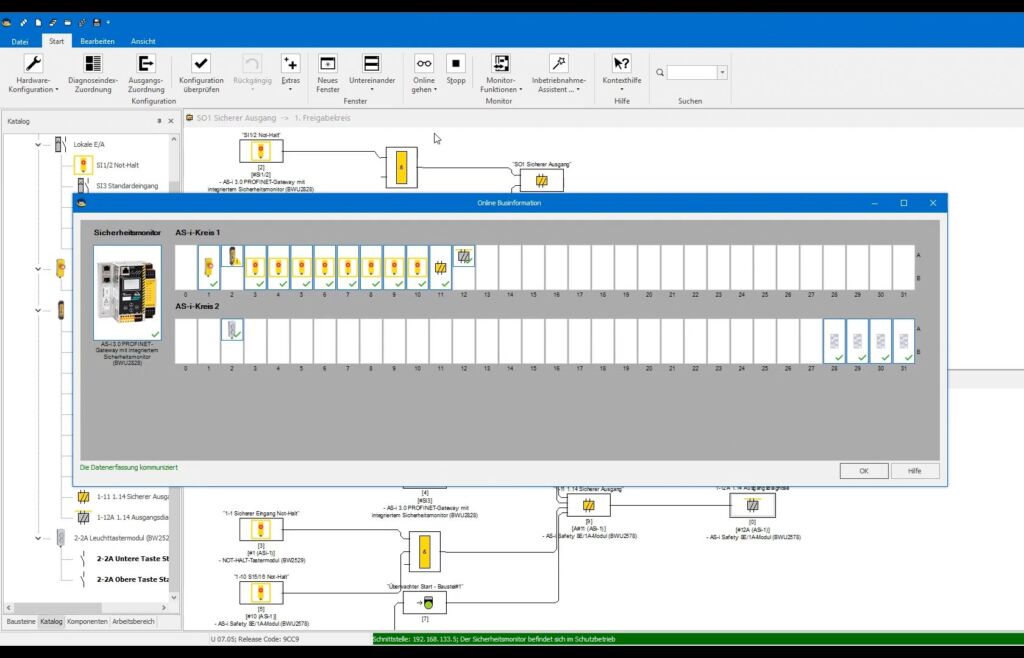Screen dimensions: 1024x658
Task: Click the Hilfe button in the dialog
Action: pyautogui.click(x=914, y=470)
